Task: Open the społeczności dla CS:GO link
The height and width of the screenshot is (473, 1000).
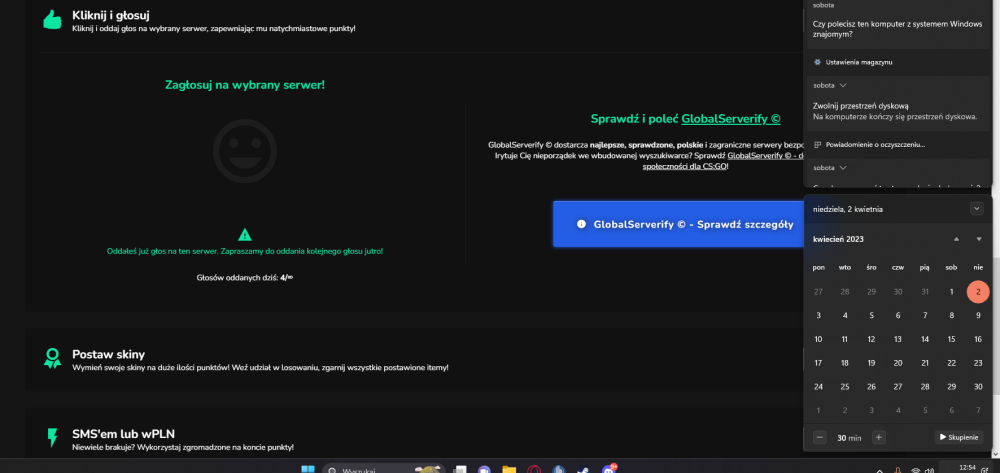Action: click(x=684, y=166)
